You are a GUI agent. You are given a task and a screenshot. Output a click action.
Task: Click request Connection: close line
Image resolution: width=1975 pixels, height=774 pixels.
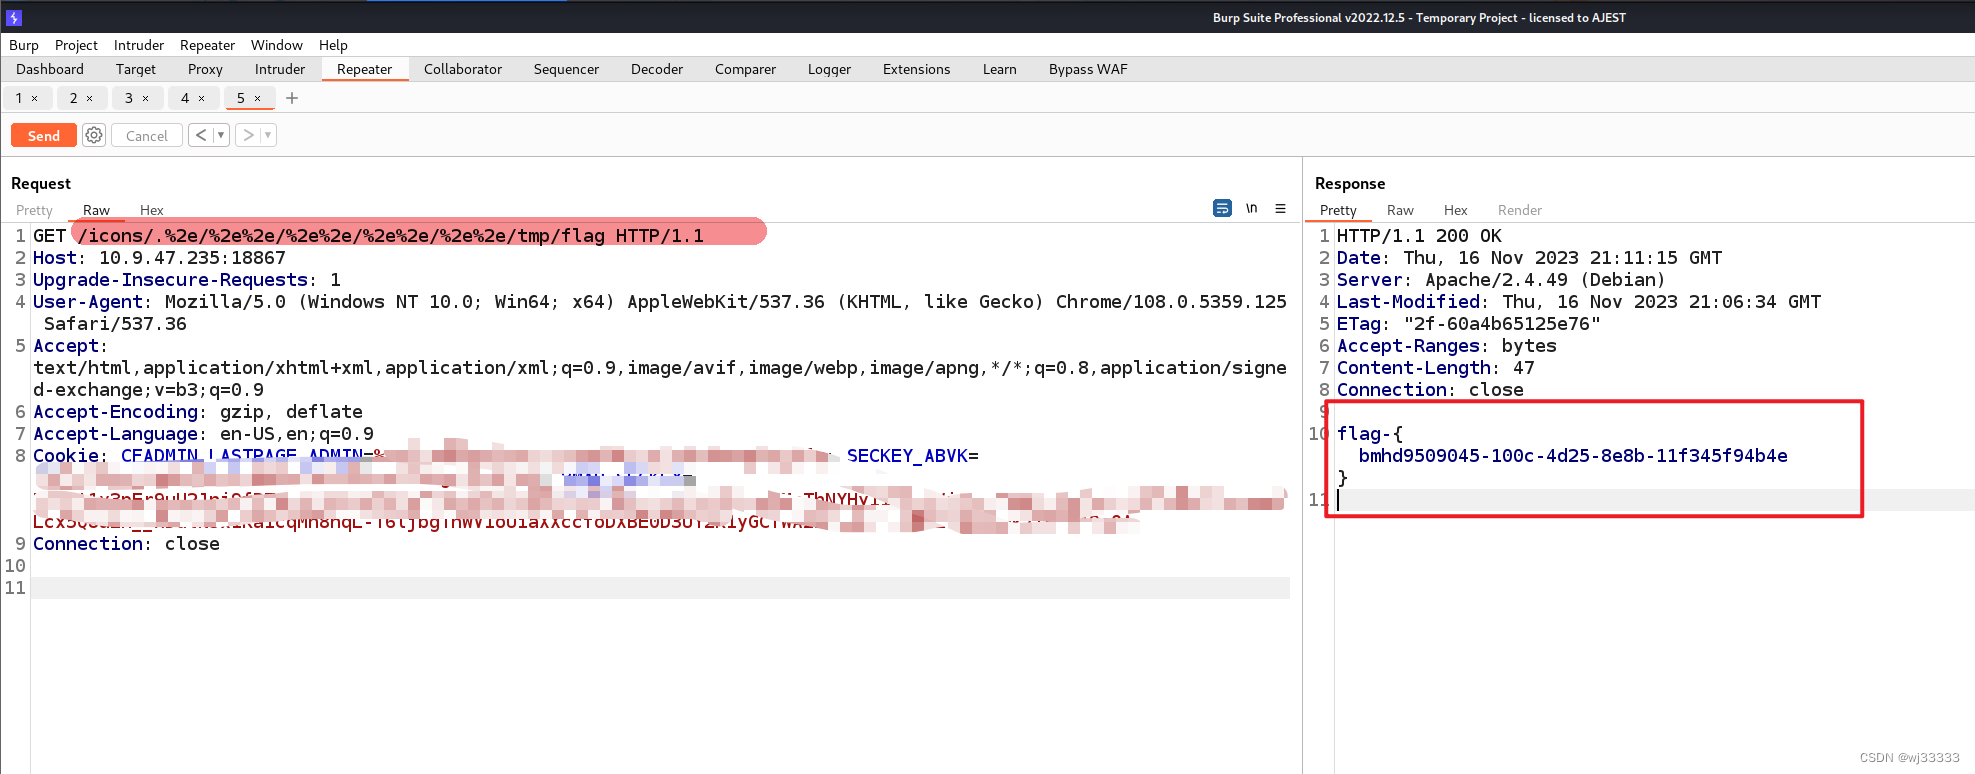[x=126, y=544]
